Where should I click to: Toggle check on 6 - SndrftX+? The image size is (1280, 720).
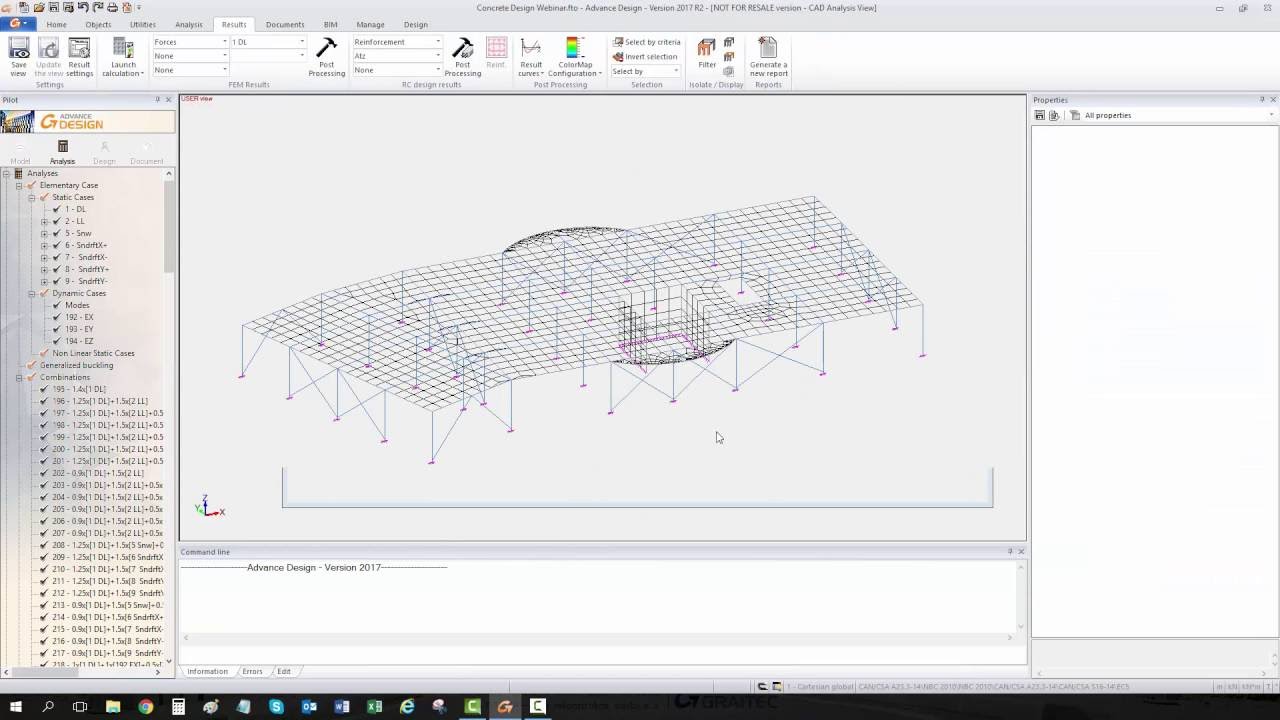[57, 245]
